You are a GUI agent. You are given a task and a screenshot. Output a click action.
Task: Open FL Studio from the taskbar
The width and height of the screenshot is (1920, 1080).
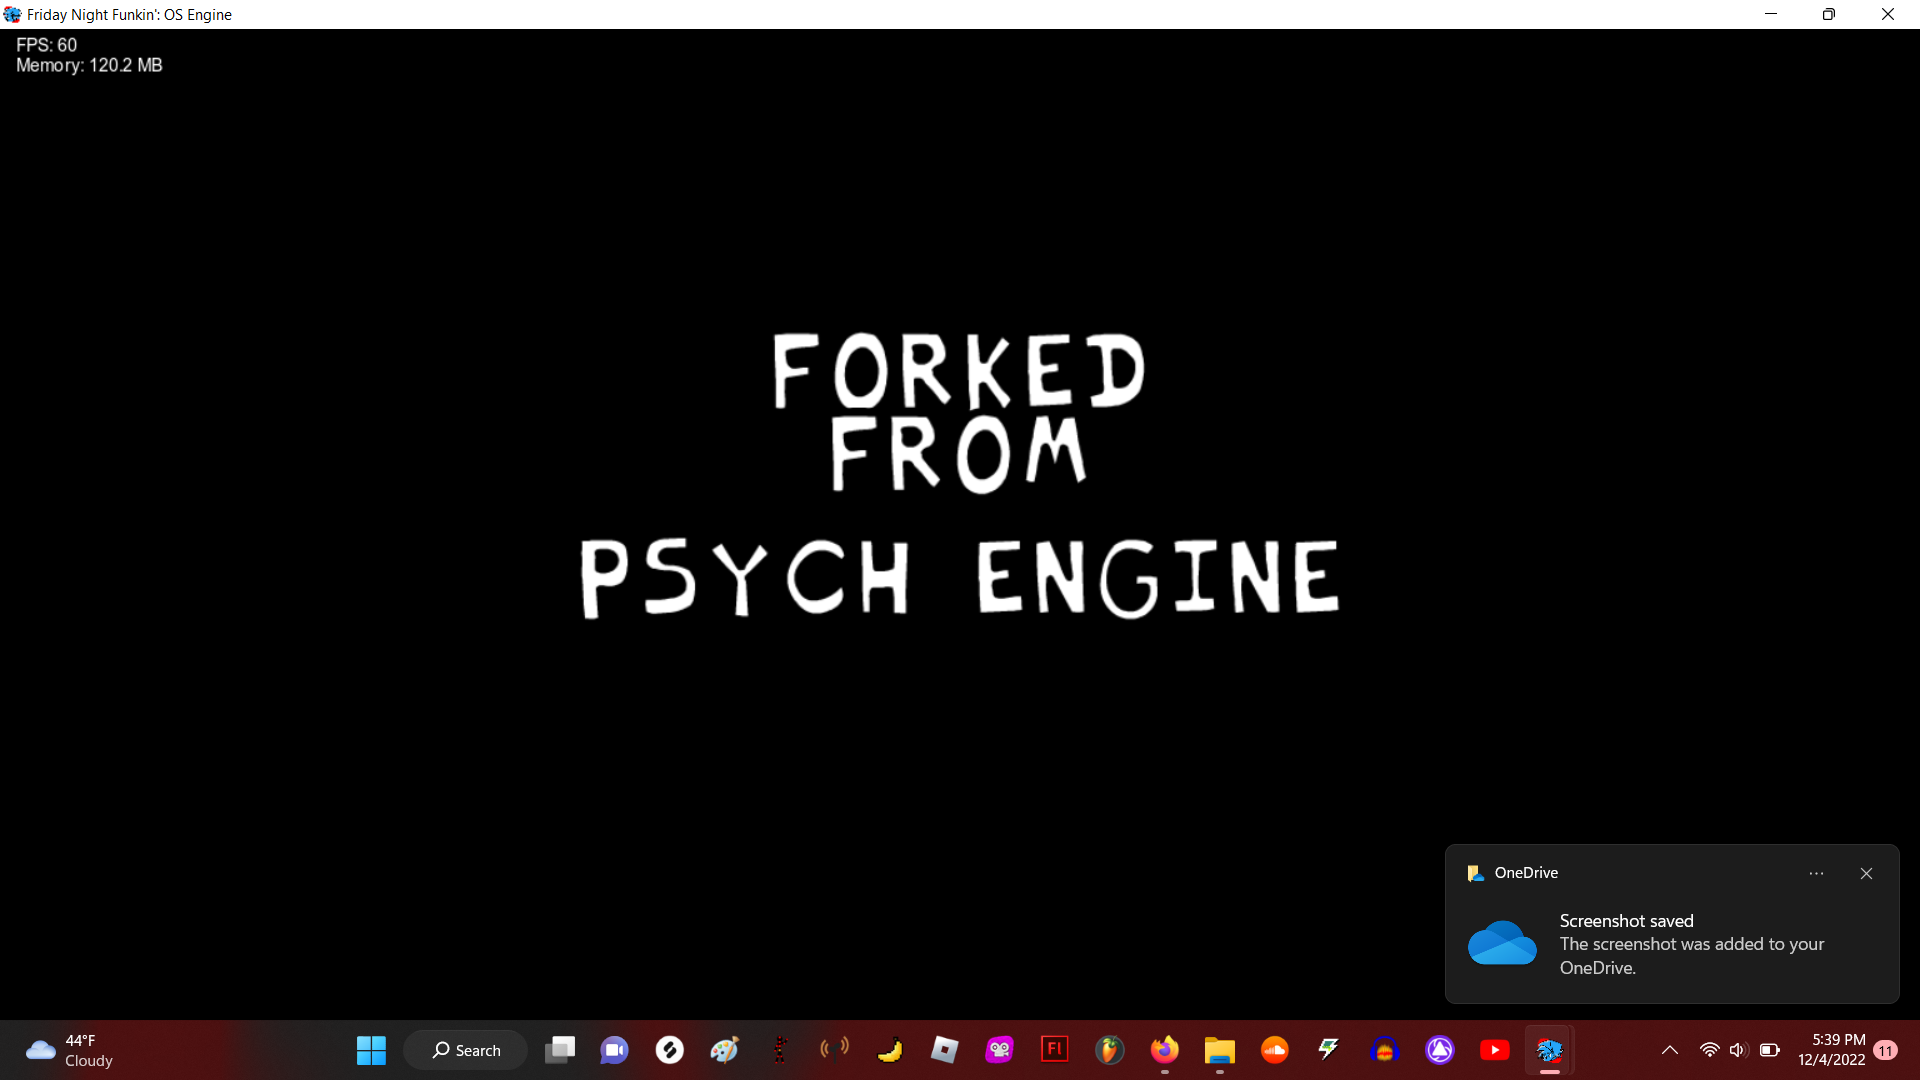point(1110,1050)
